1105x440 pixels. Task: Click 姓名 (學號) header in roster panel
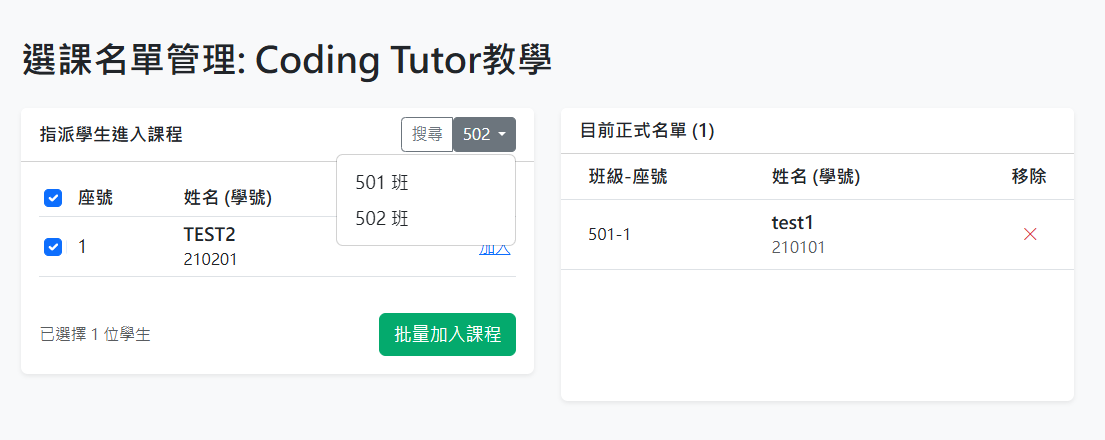pyautogui.click(x=815, y=177)
